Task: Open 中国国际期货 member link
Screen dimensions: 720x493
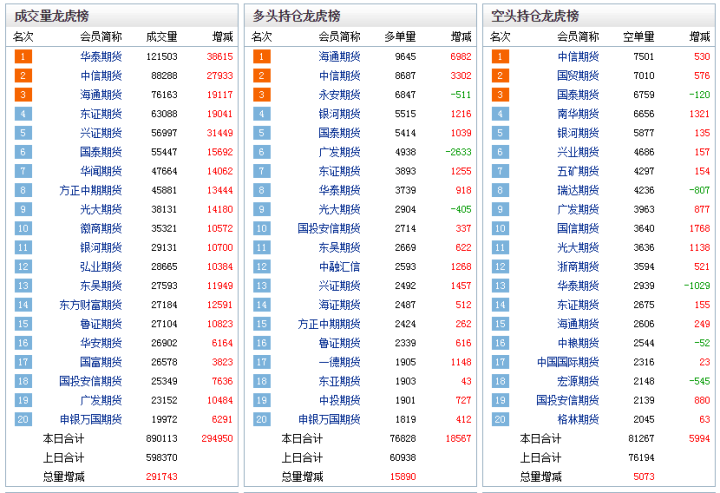Action: pyautogui.click(x=568, y=362)
